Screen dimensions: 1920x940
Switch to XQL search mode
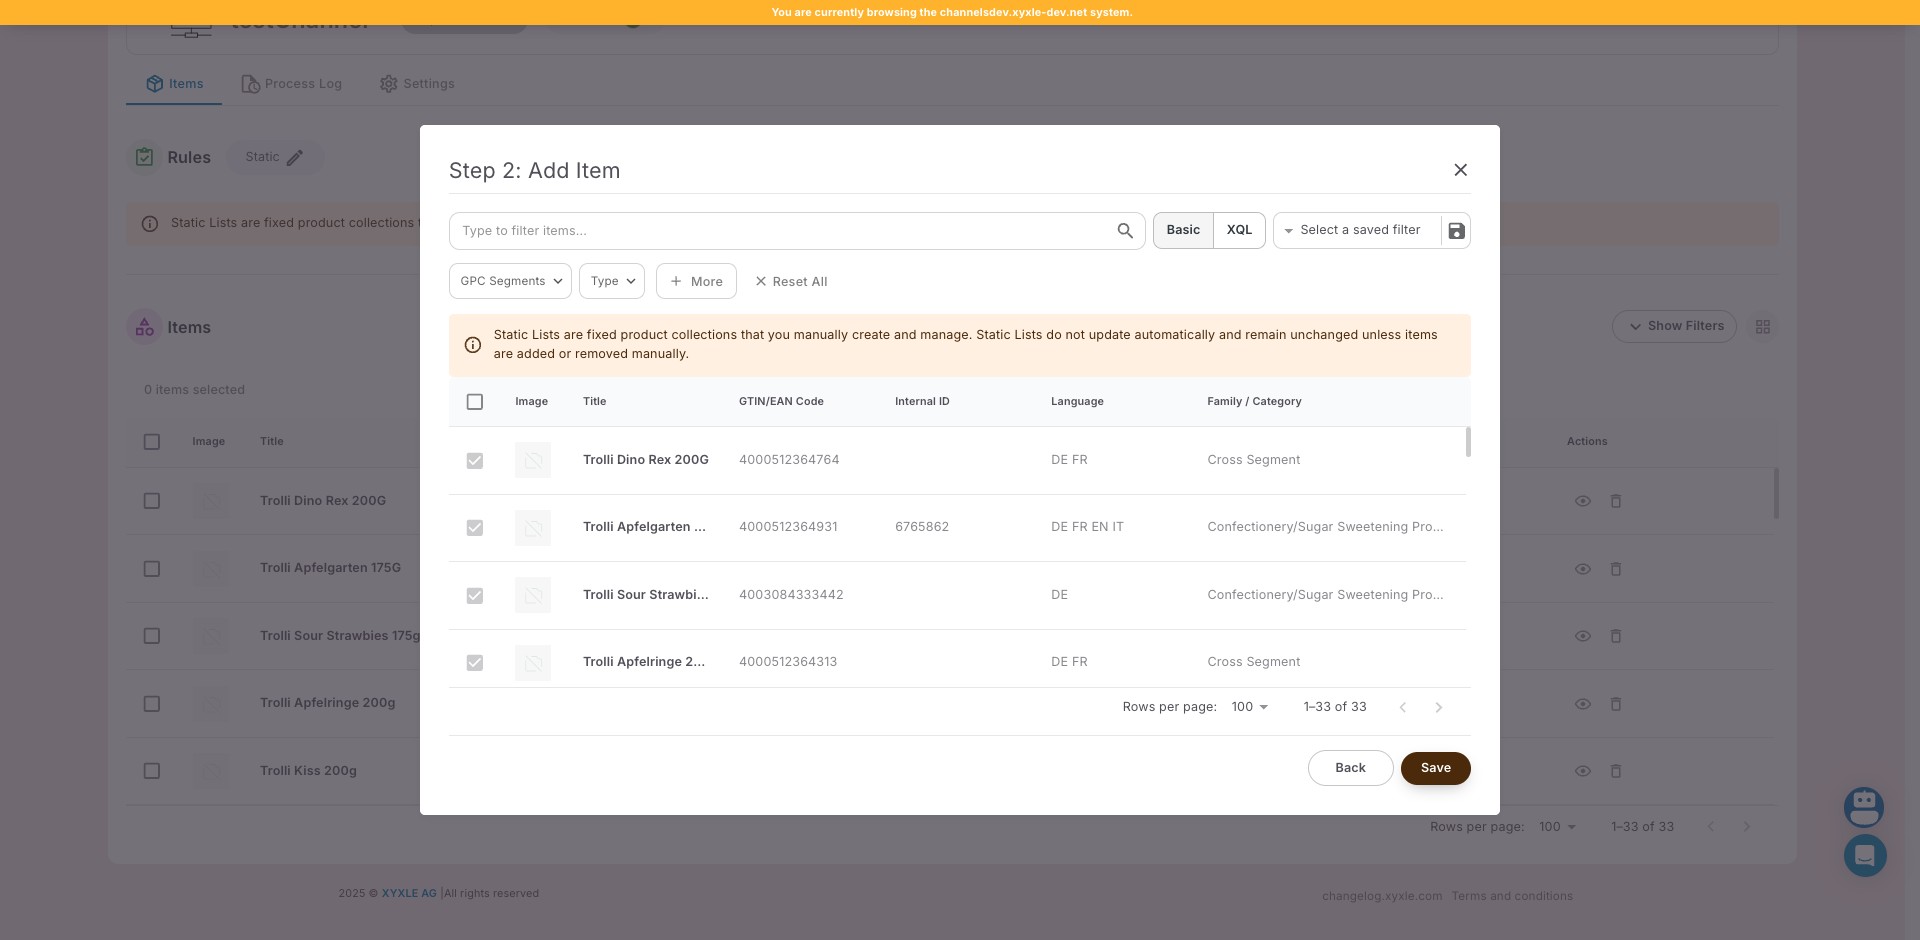point(1239,231)
